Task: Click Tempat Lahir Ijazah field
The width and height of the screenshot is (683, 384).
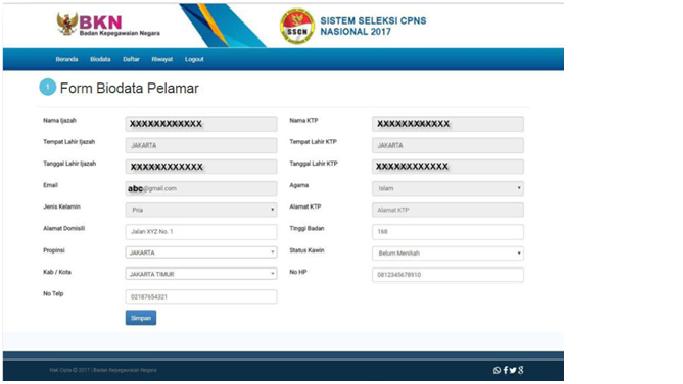Action: (201, 145)
